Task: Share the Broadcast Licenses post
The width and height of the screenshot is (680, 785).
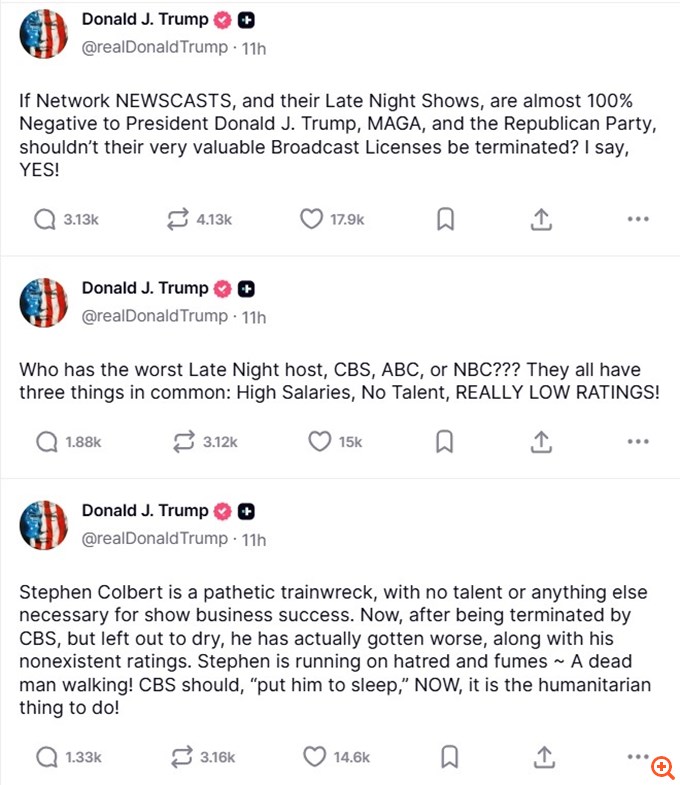Action: click(541, 219)
